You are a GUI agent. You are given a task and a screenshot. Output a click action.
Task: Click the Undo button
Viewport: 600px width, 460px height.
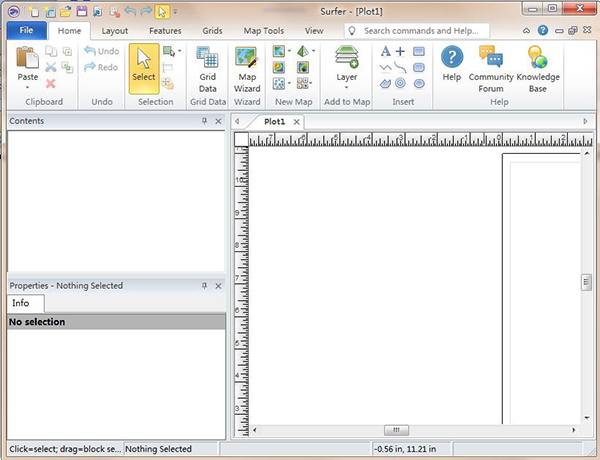[102, 51]
